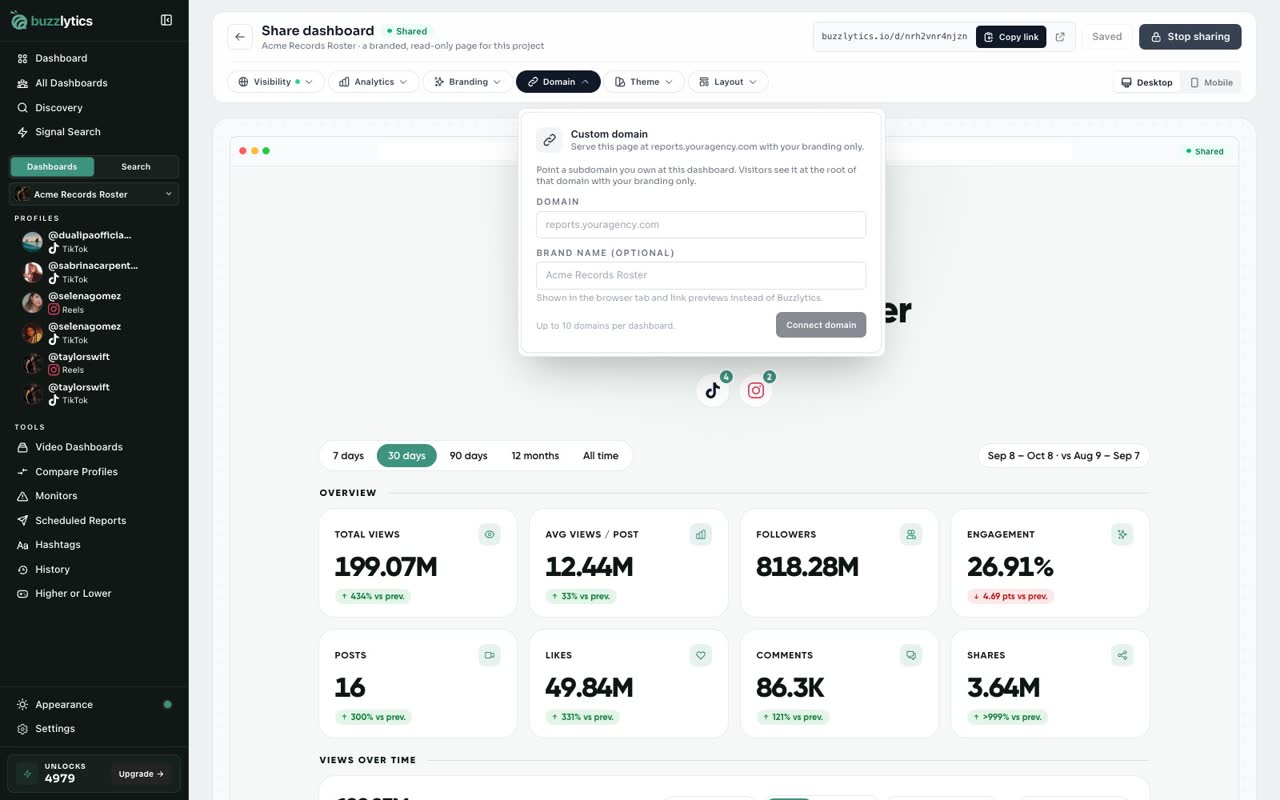This screenshot has height=800, width=1280.
Task: Select the Desktop preview mode
Action: pos(1147,82)
